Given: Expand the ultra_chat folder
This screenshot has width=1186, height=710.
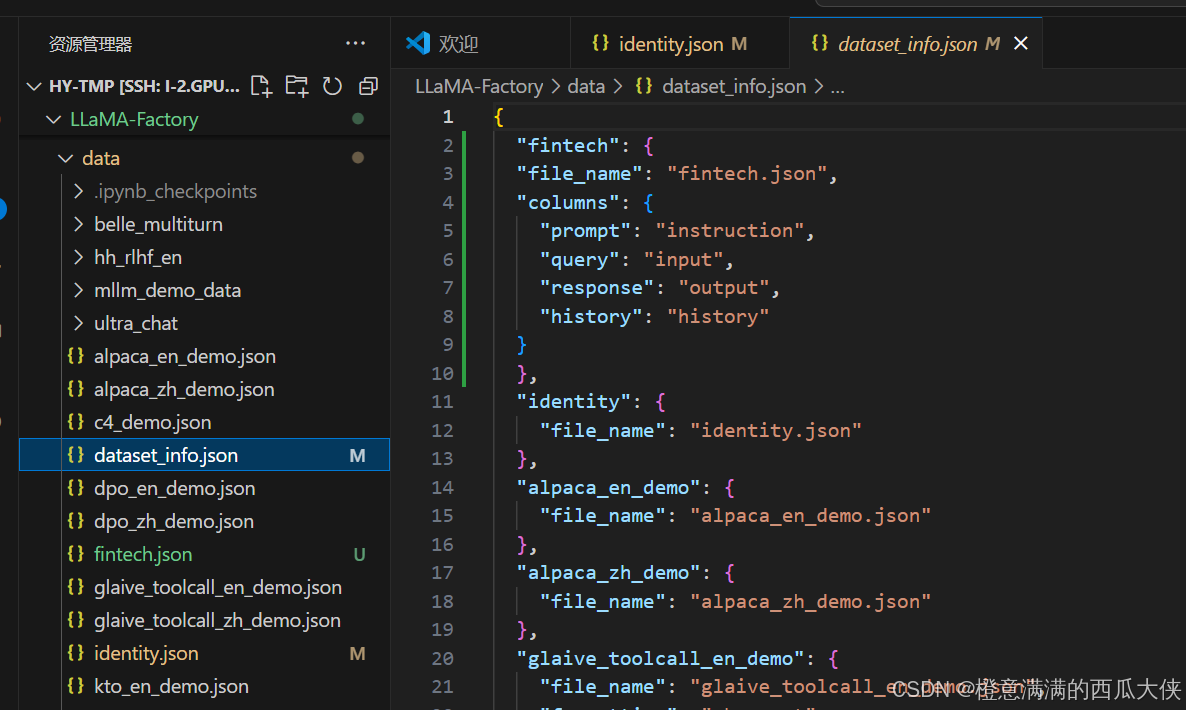Looking at the screenshot, I should coord(79,323).
